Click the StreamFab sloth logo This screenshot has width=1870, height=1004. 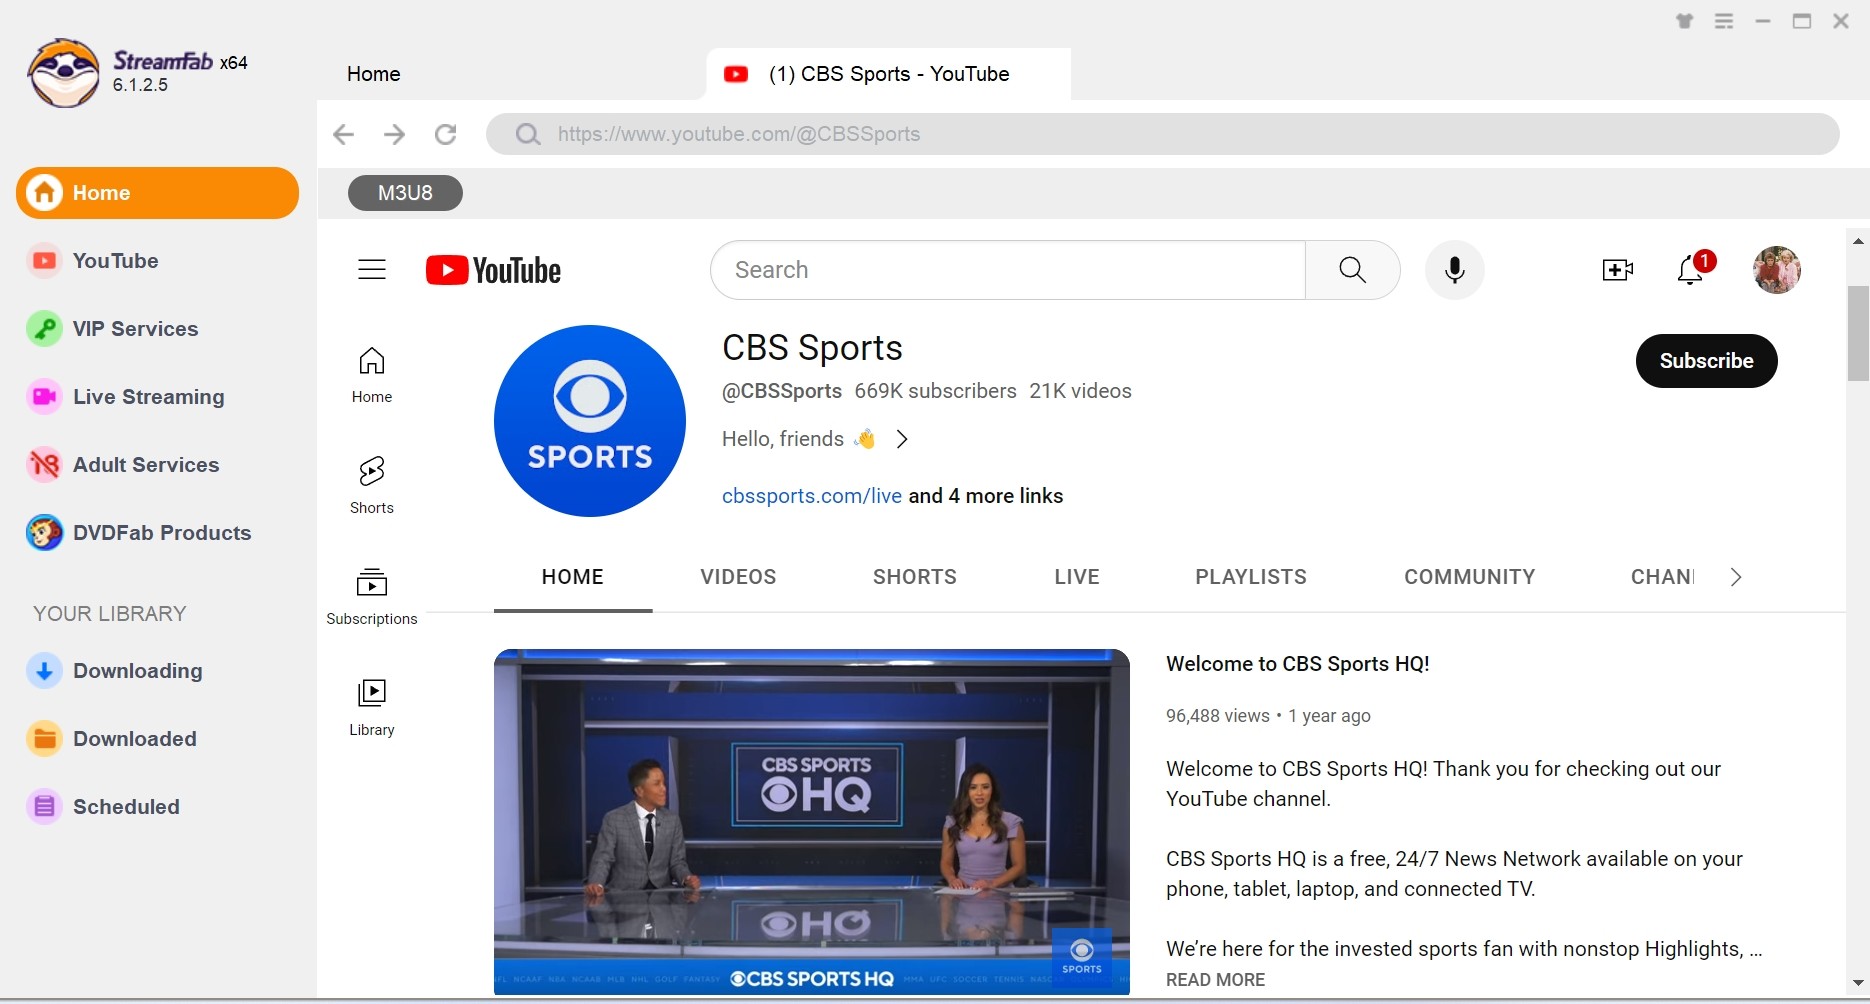click(64, 73)
